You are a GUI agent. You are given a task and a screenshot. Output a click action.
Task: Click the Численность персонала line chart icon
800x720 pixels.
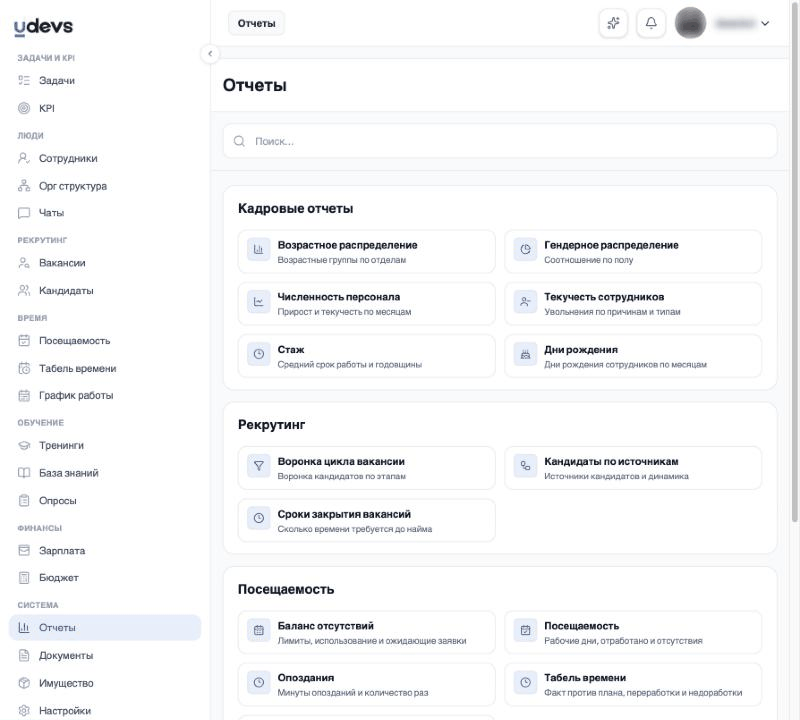(259, 302)
